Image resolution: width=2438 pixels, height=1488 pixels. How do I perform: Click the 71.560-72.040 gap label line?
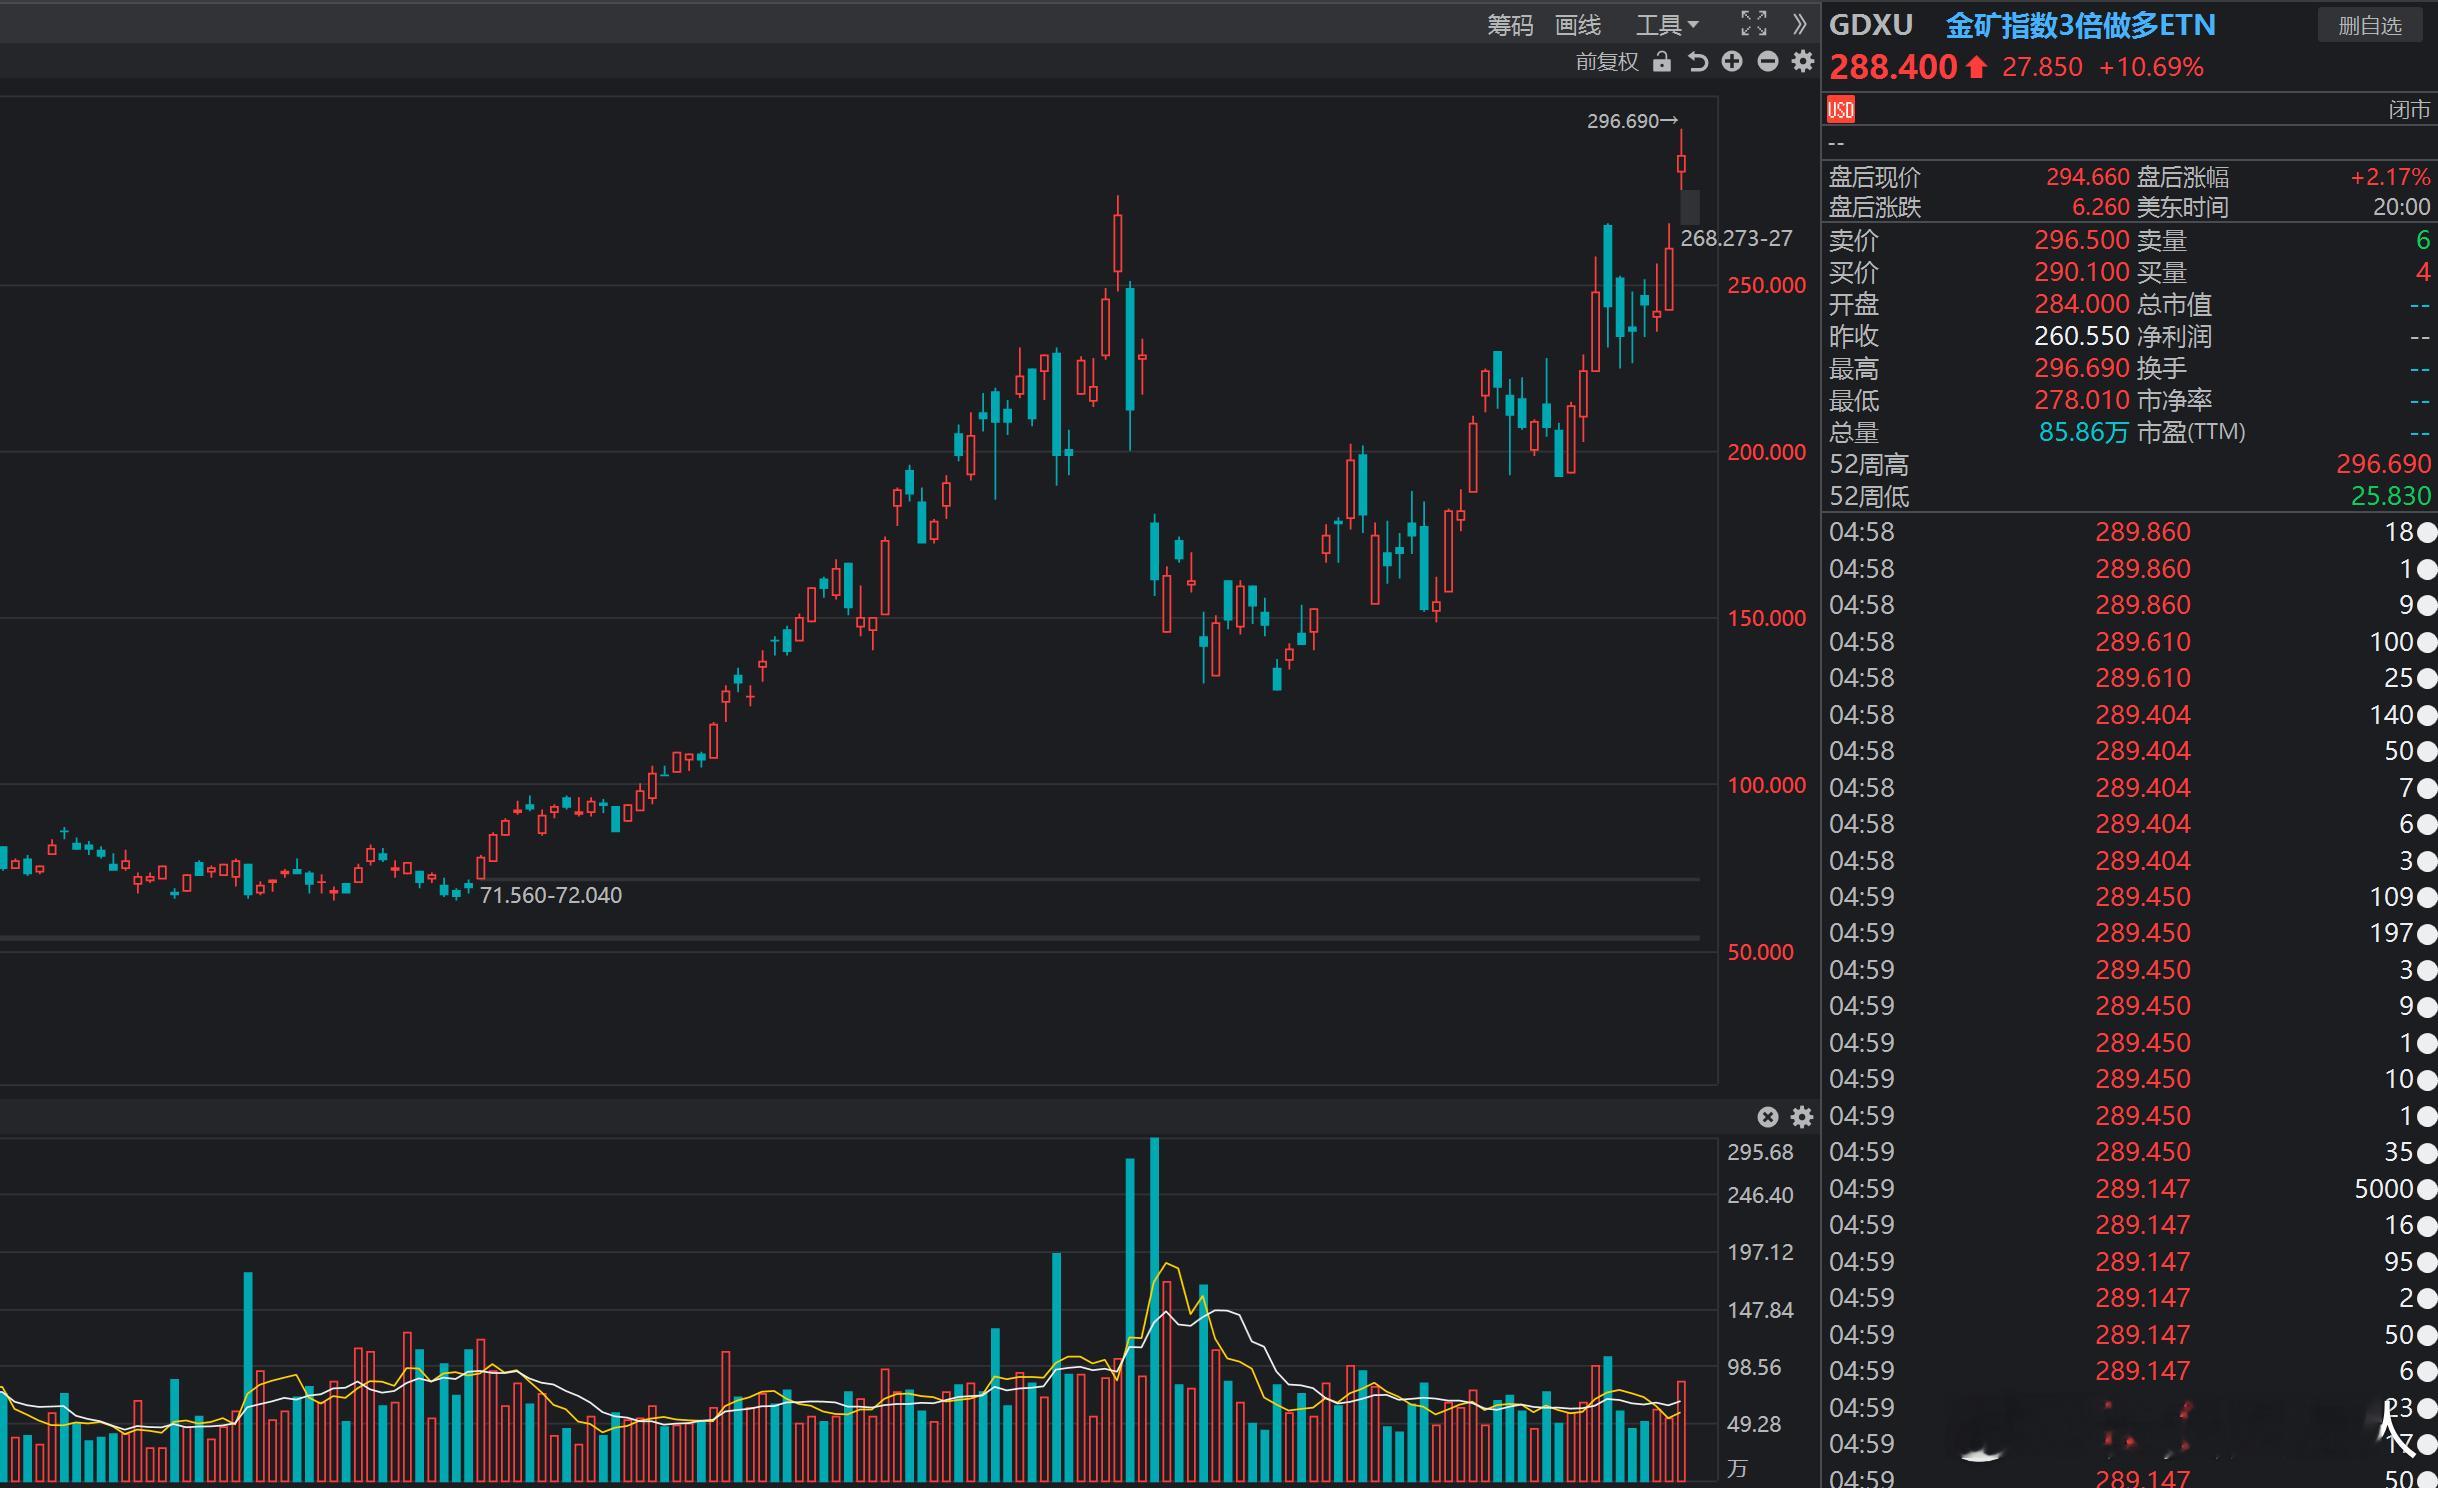coord(551,895)
